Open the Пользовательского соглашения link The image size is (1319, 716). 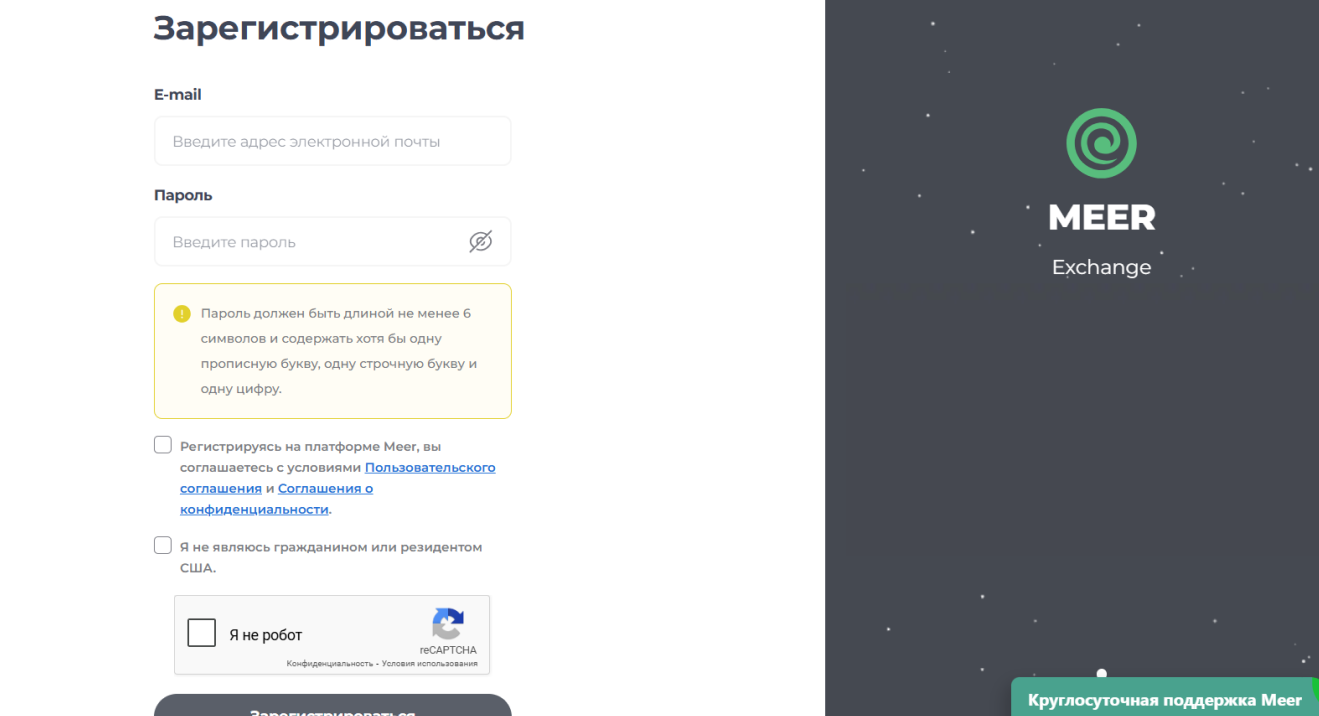430,467
